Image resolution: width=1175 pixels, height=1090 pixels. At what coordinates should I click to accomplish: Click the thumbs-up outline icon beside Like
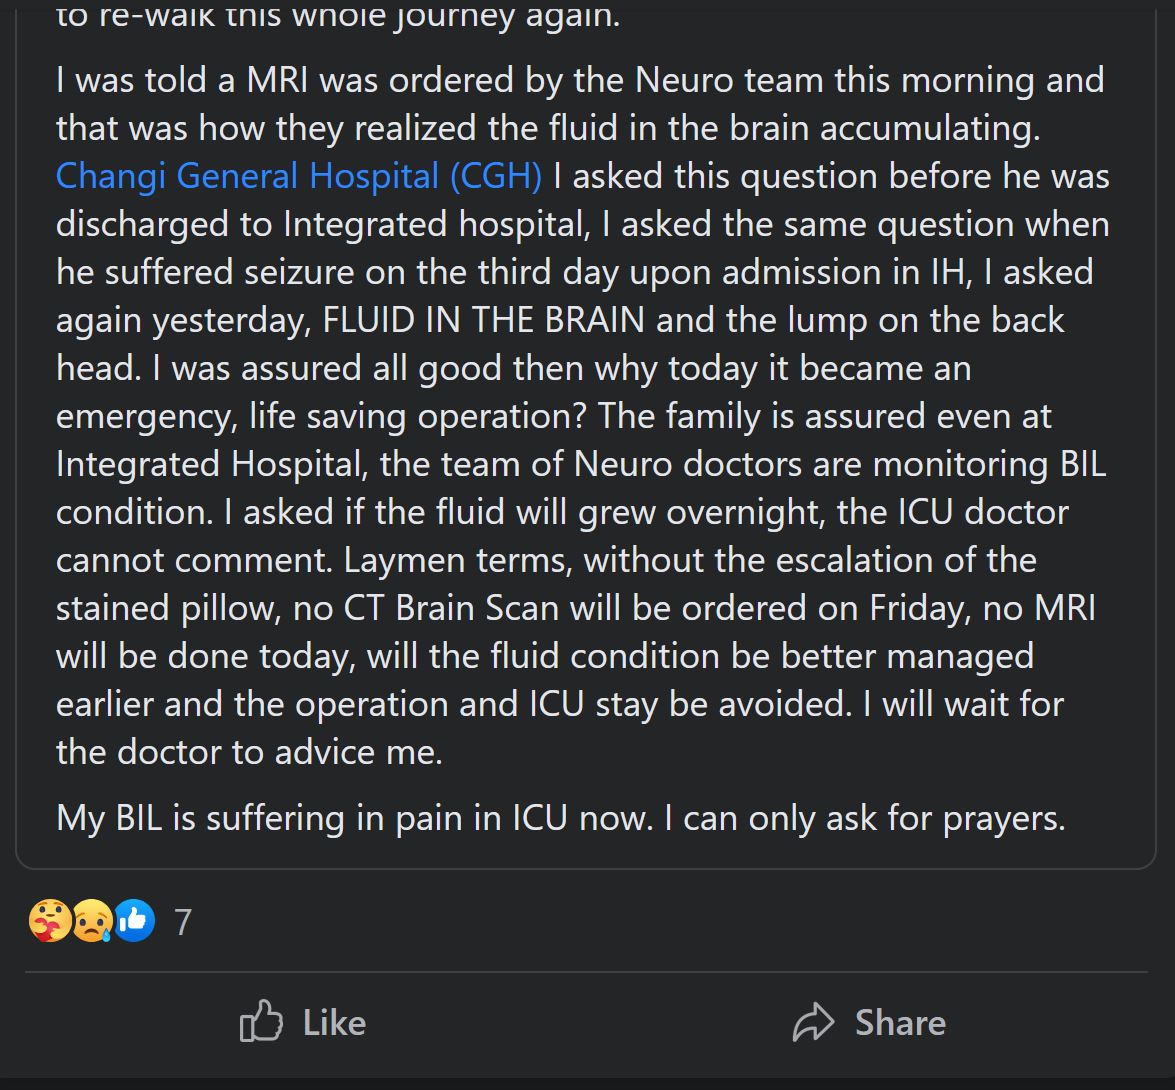click(x=261, y=1021)
